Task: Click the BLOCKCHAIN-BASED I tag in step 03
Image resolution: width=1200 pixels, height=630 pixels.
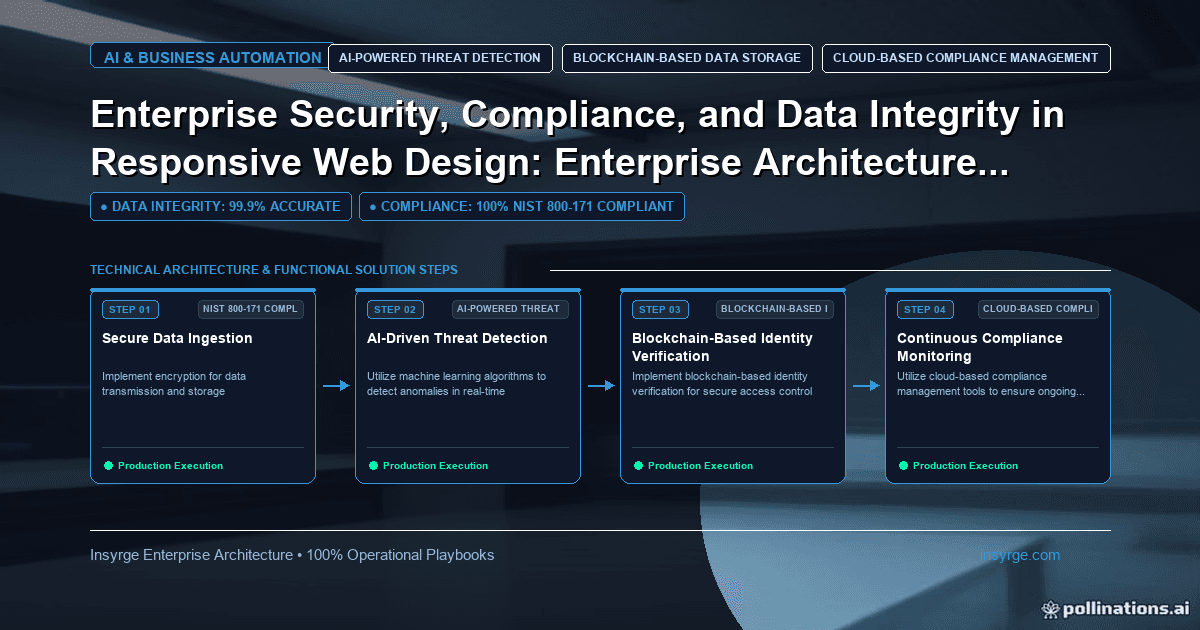Action: pos(775,309)
